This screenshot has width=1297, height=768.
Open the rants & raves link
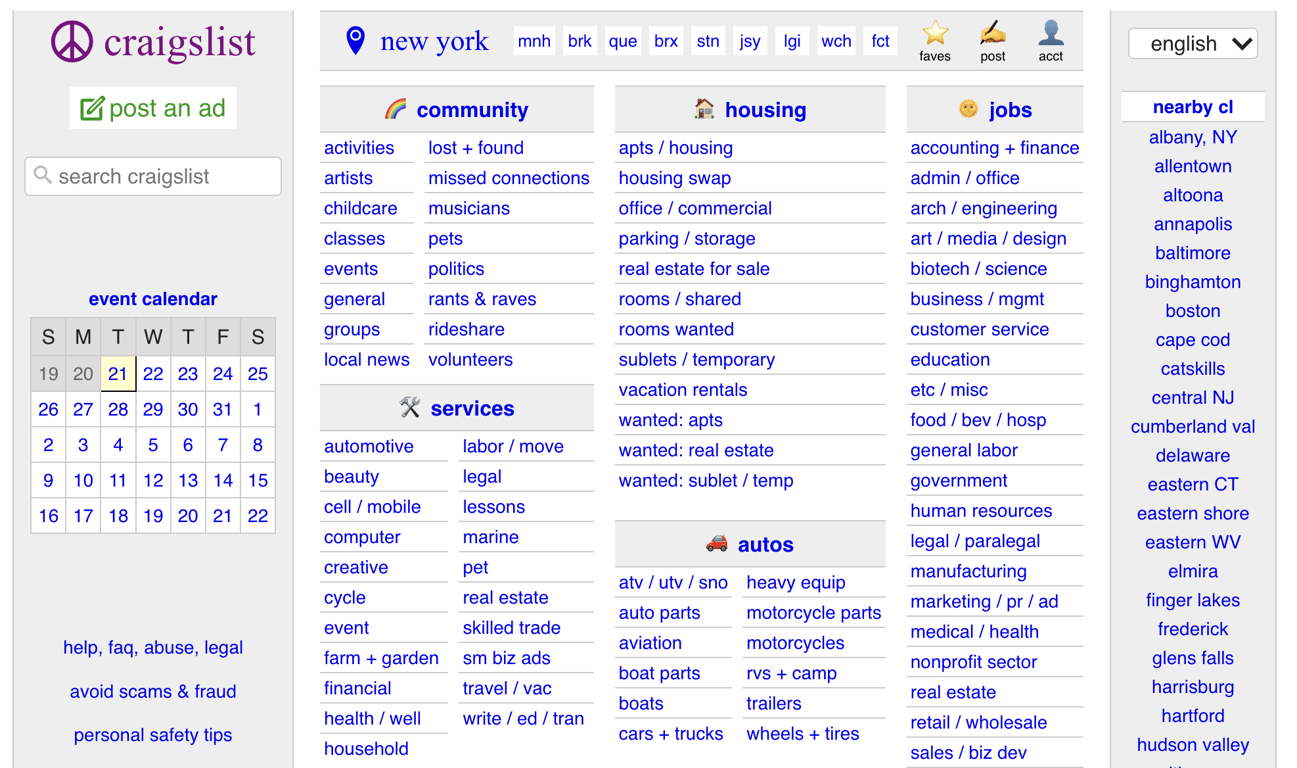coord(482,299)
